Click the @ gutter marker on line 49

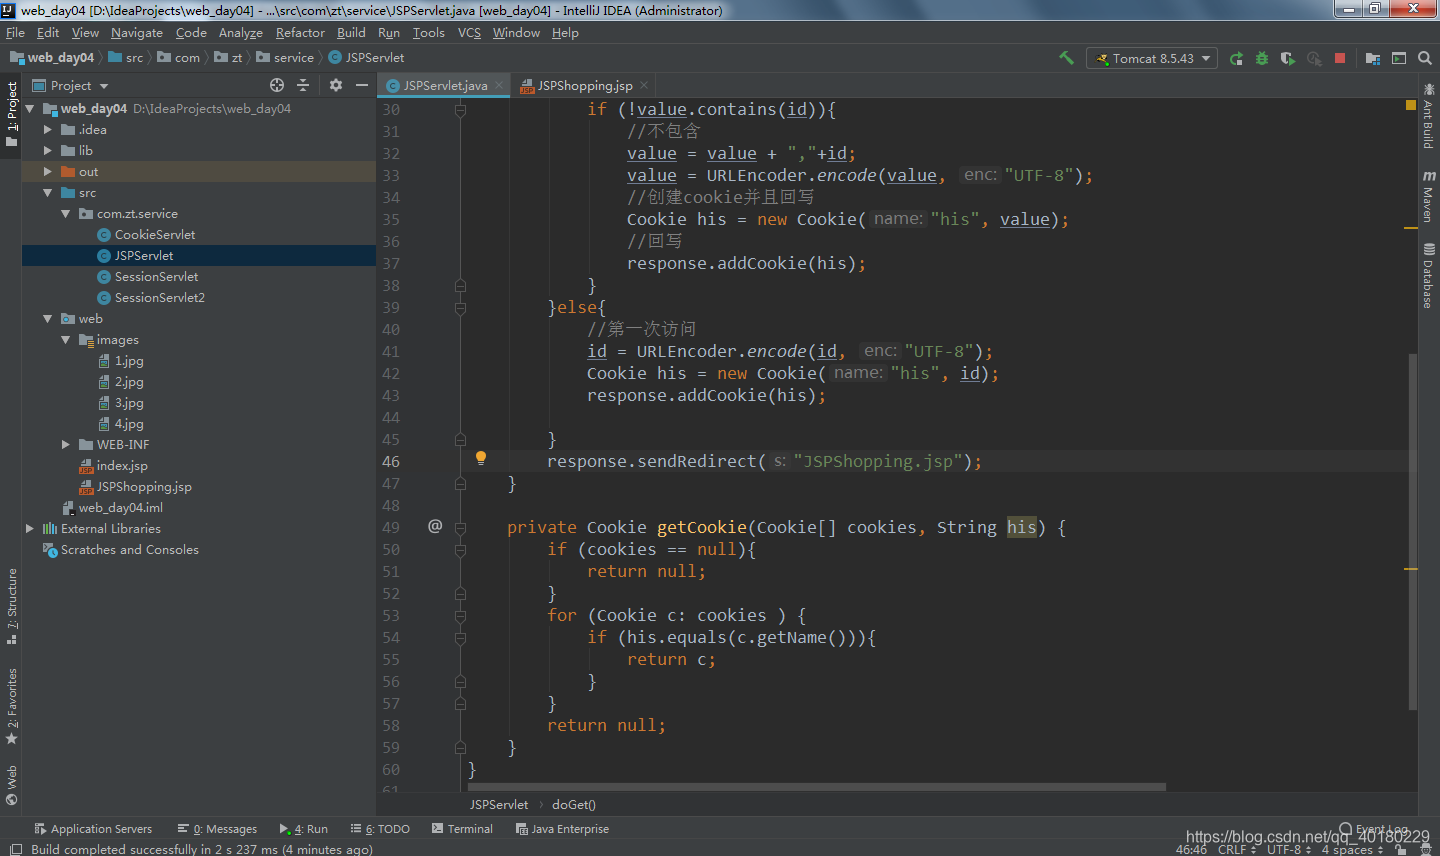(x=435, y=526)
